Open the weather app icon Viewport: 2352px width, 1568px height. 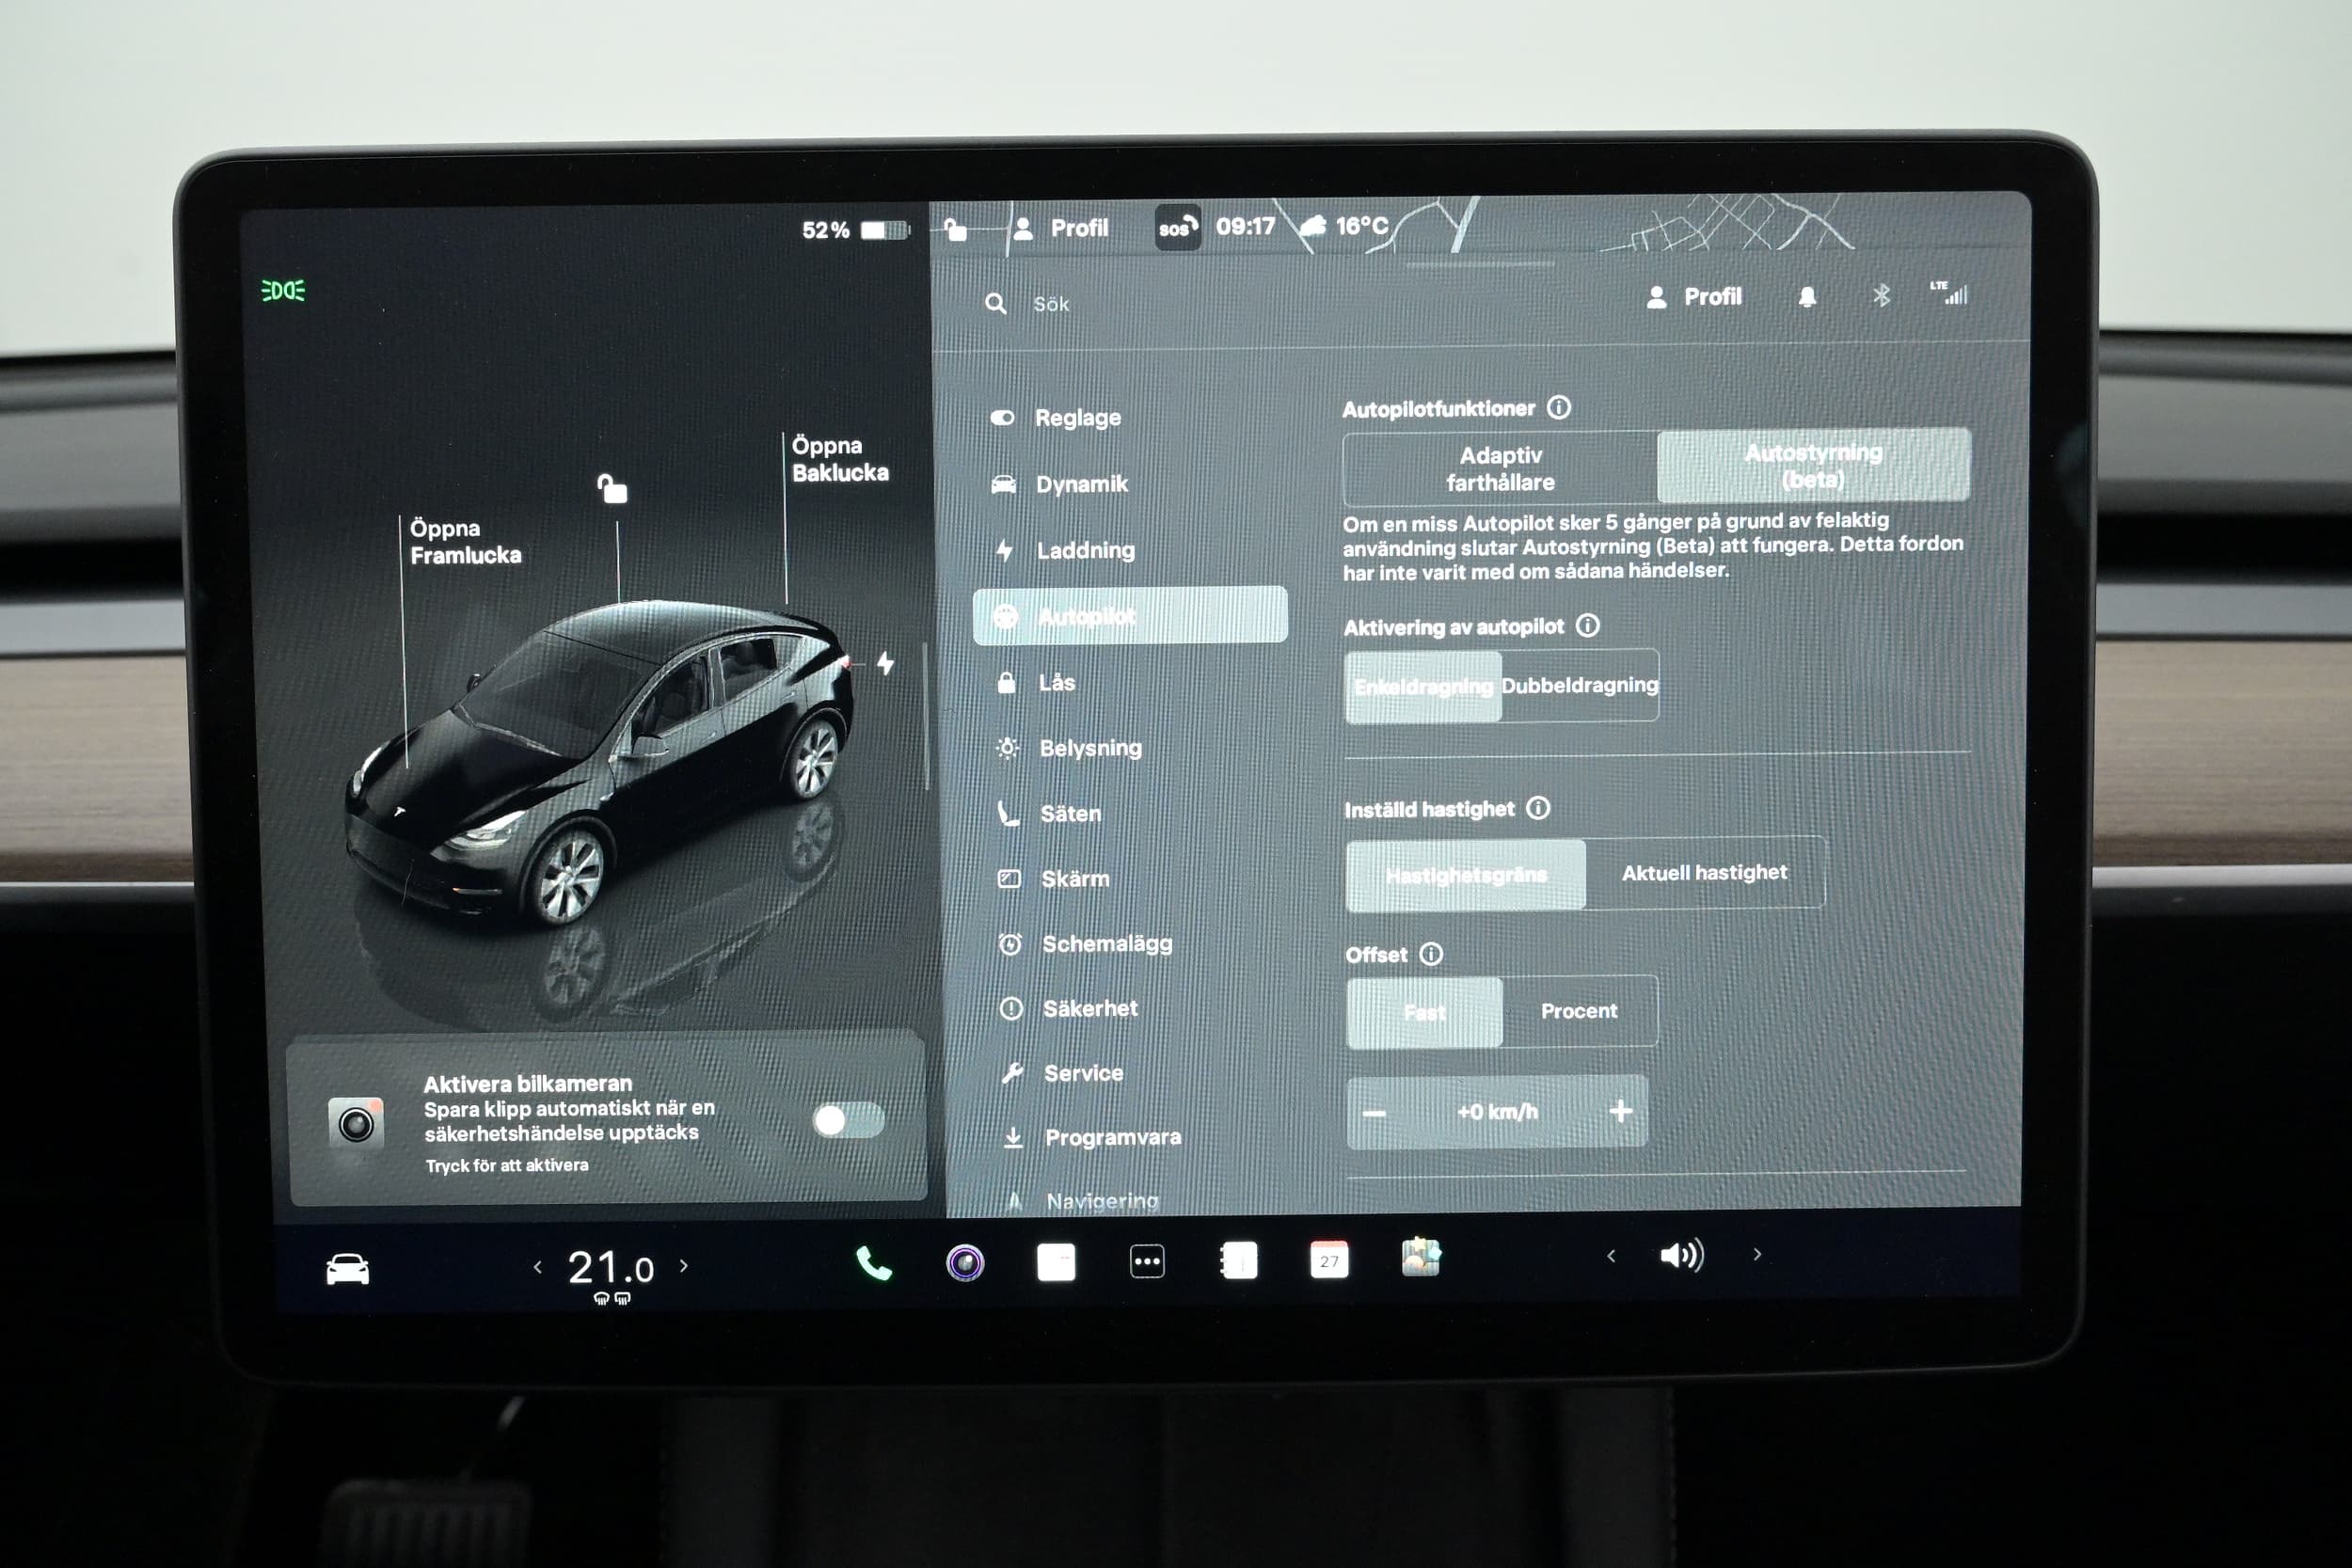[x=1421, y=1257]
